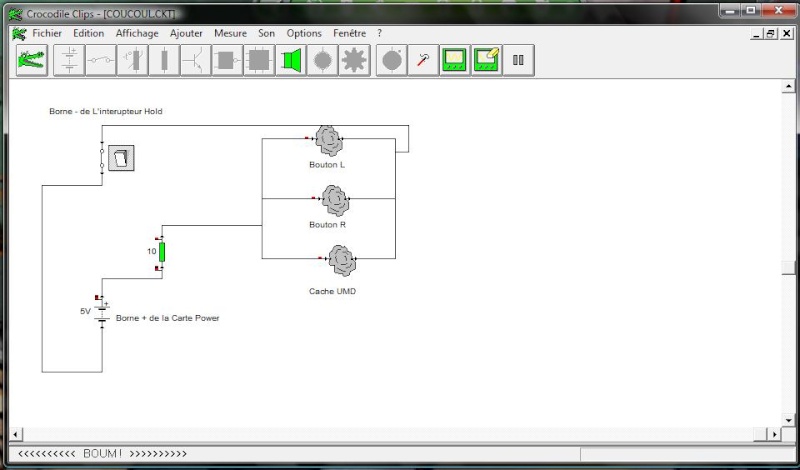Click the '5V' battery value
Screen dimensions: 800x470
pyautogui.click(x=85, y=311)
